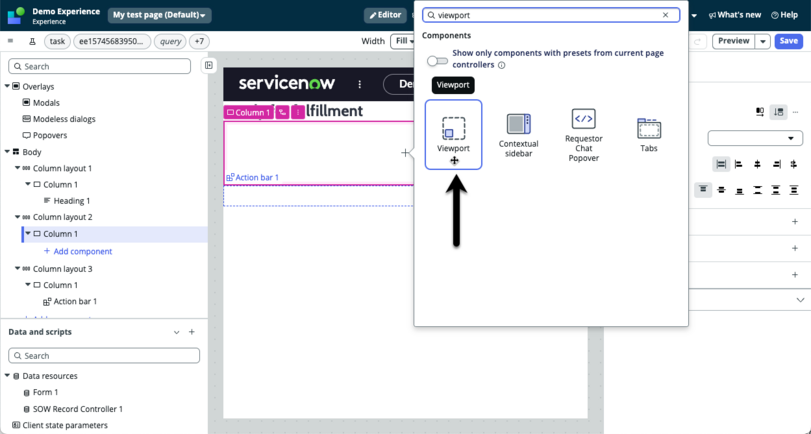Viewport: 811px width, 434px height.
Task: Click the query parameter pill
Action: (170, 41)
